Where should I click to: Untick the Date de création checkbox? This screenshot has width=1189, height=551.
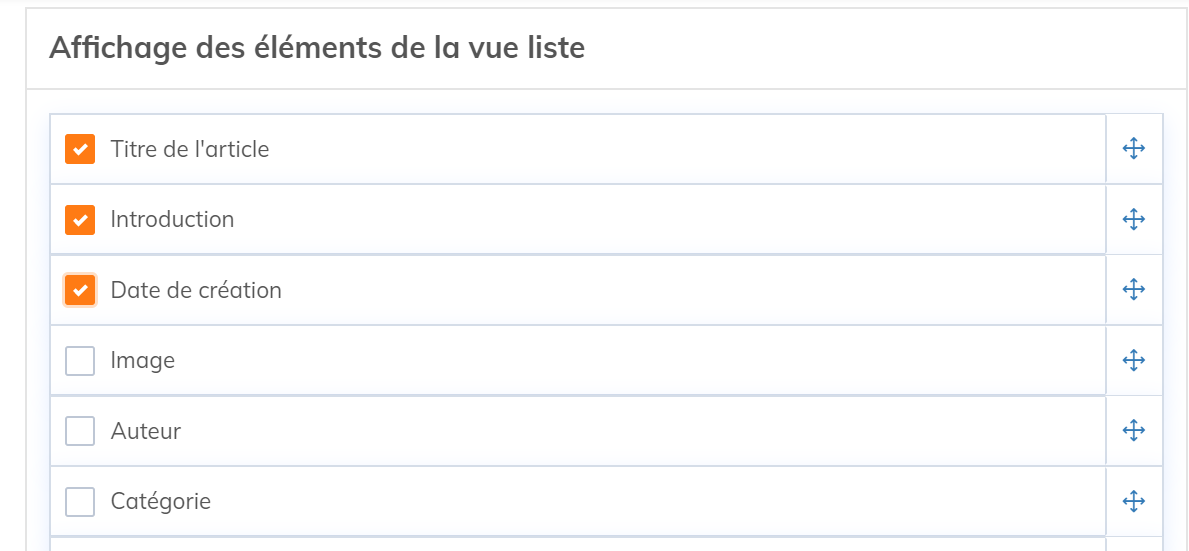pos(80,290)
